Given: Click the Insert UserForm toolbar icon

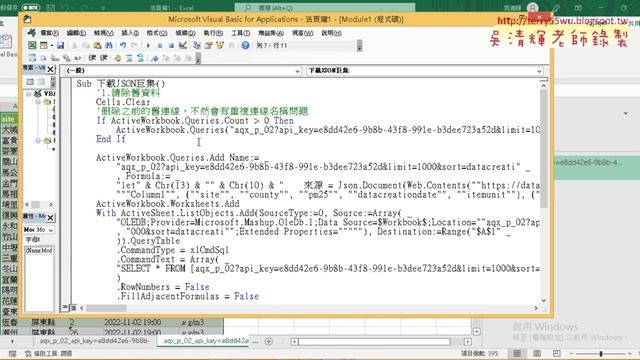Looking at the screenshot, I should tap(43, 45).
